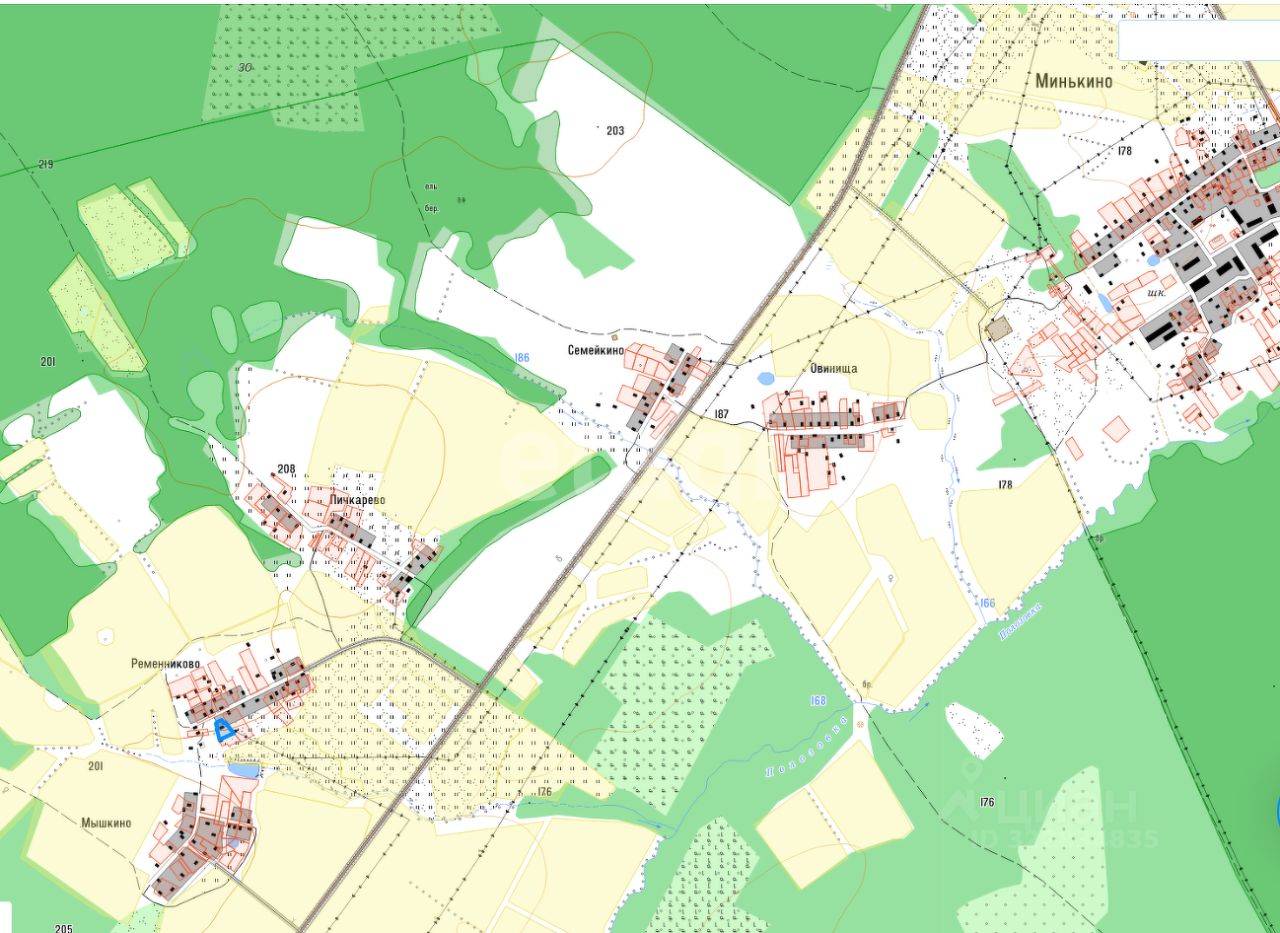Click the elevation mark 219
Screen dimensions: 1280x933
point(46,164)
